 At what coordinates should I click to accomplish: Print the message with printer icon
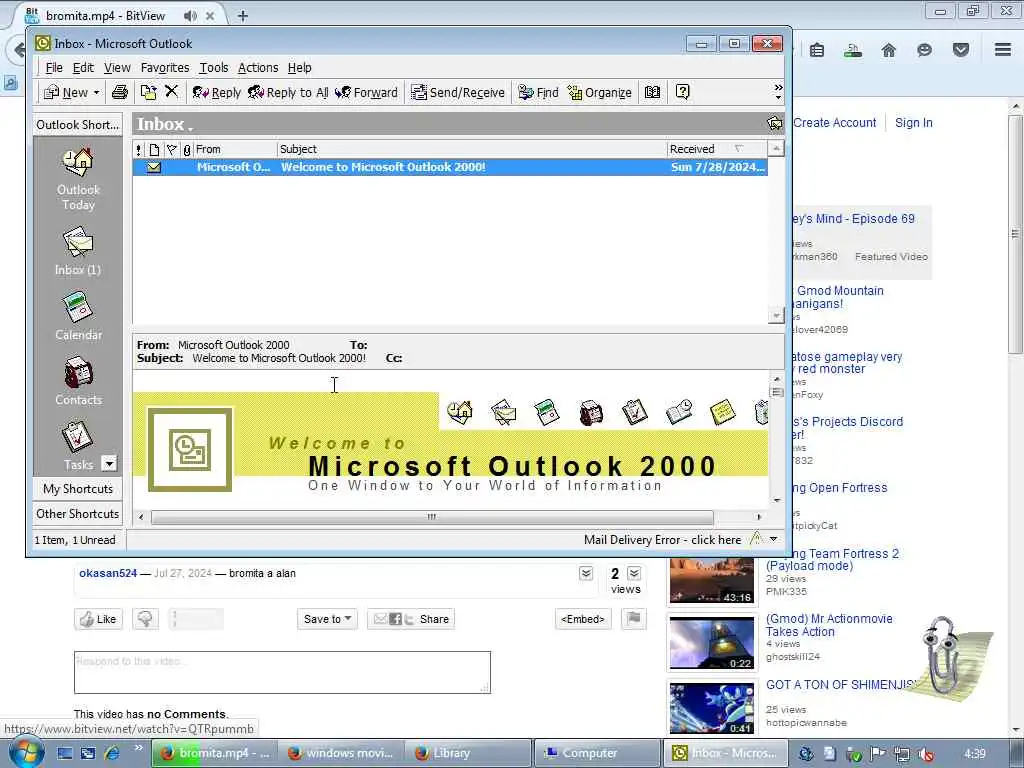pyautogui.click(x=120, y=92)
